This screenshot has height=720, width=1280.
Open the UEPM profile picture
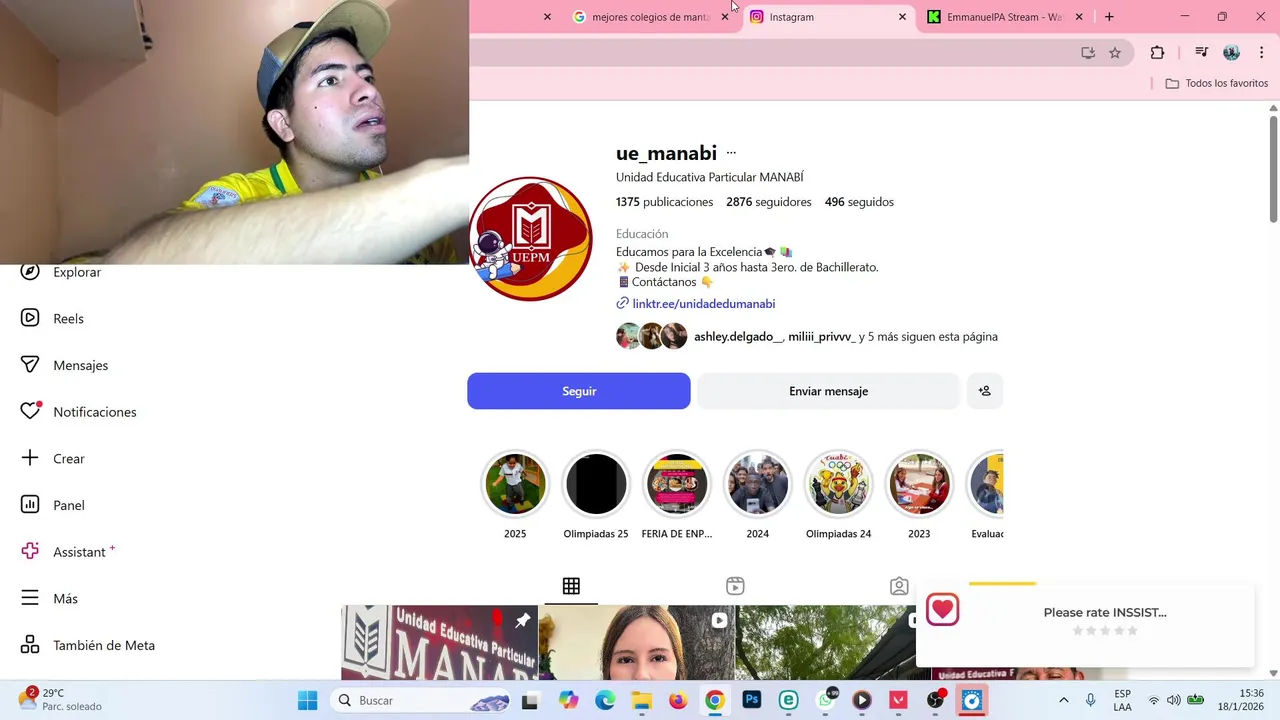(531, 238)
